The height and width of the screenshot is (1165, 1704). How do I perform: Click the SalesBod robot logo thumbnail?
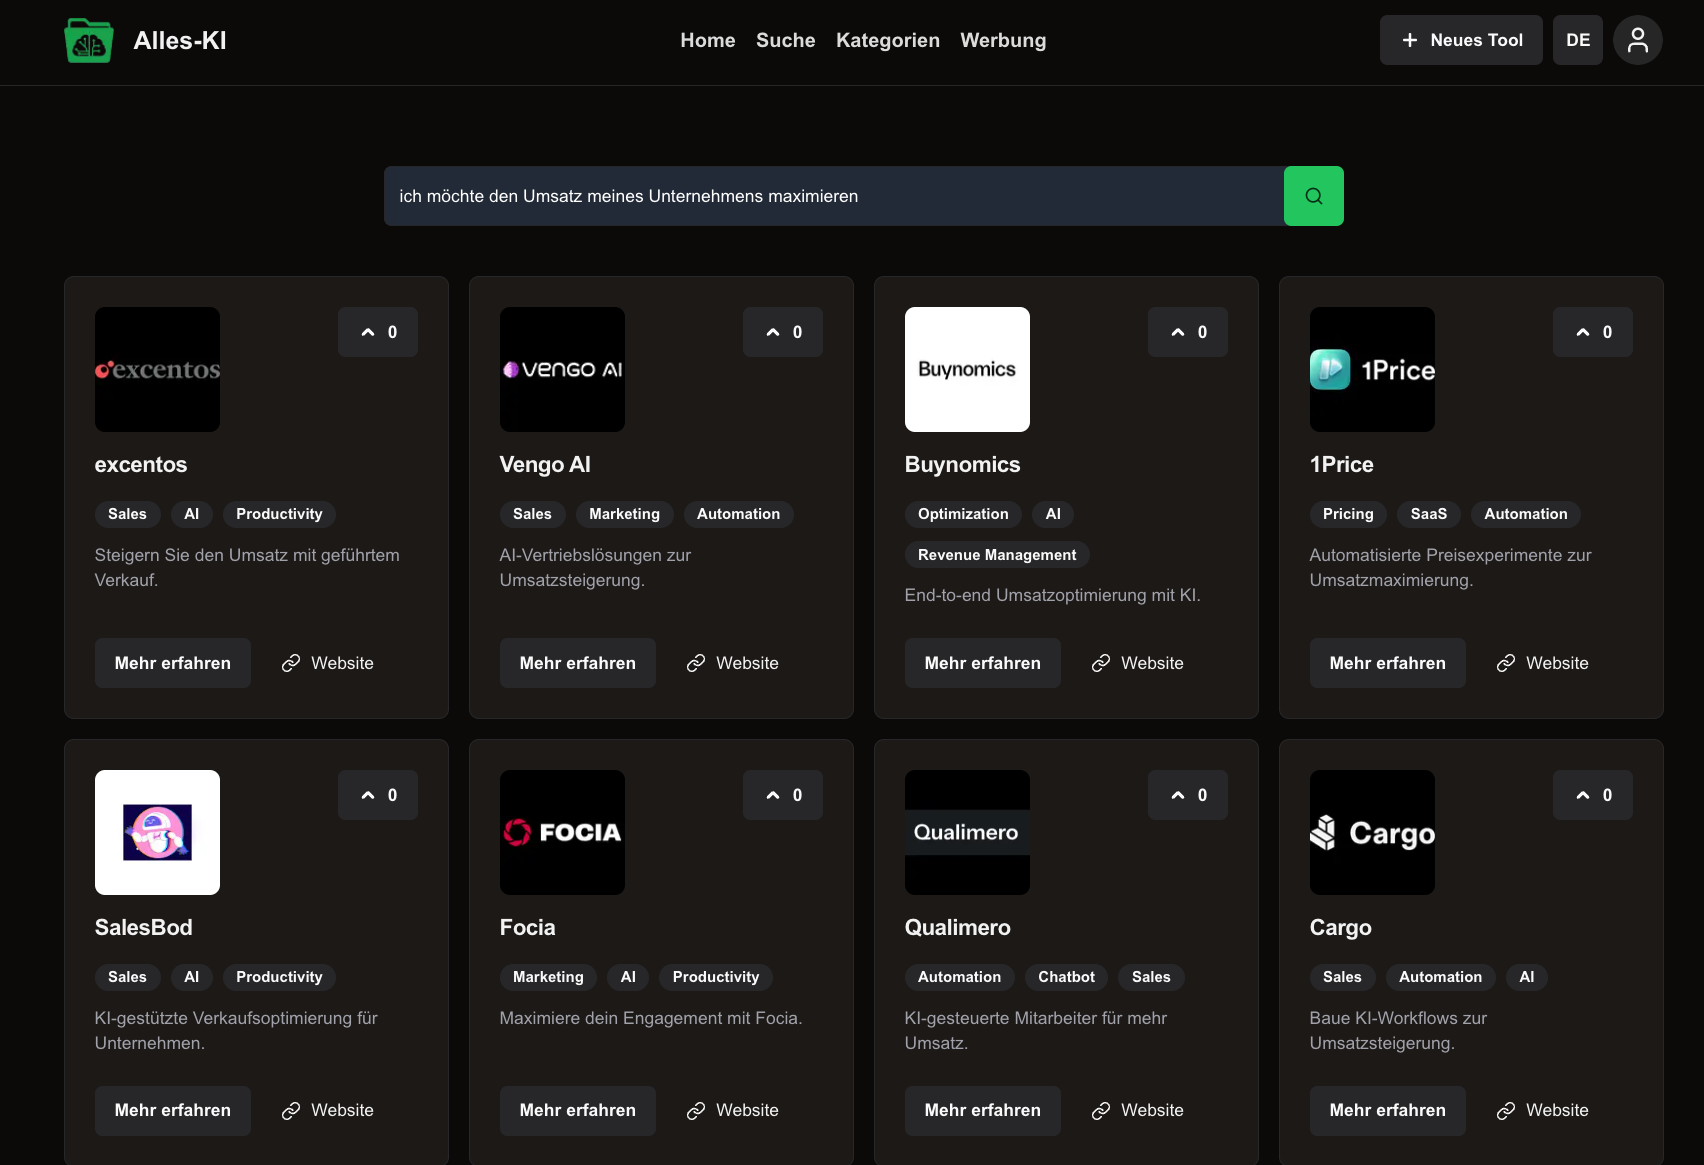click(x=157, y=832)
